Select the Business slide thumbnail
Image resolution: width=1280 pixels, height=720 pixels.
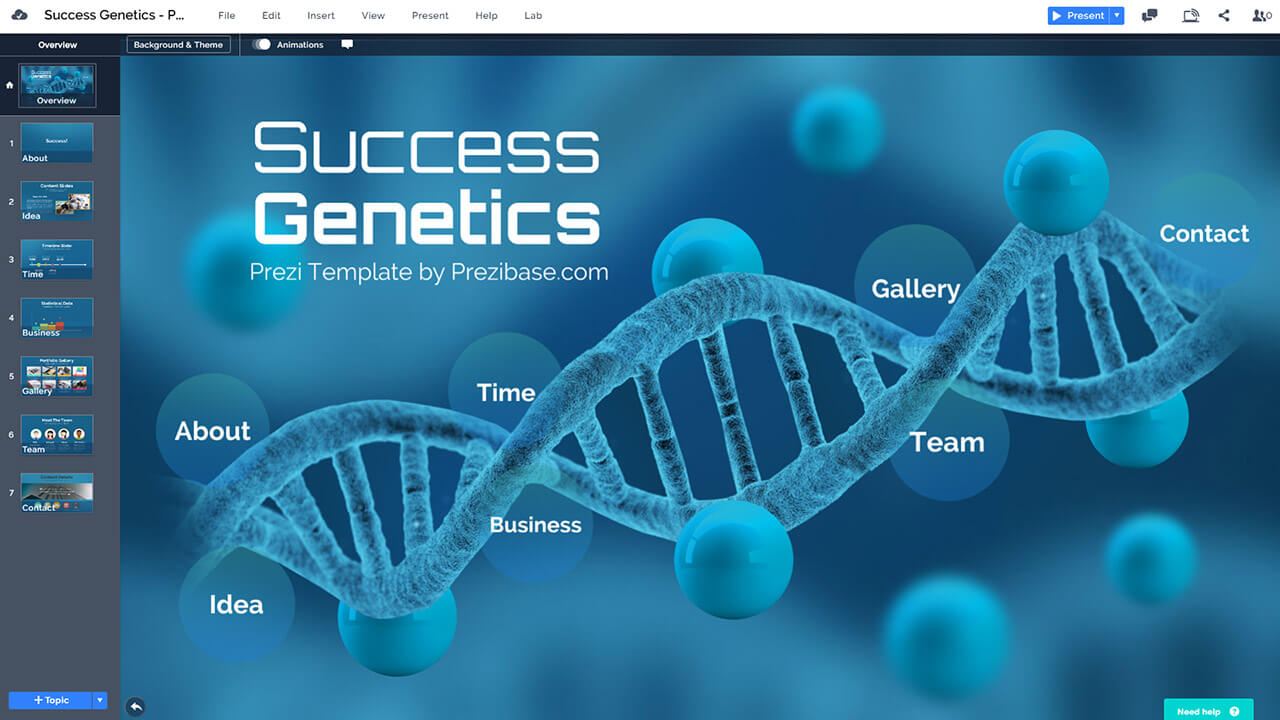pos(57,318)
